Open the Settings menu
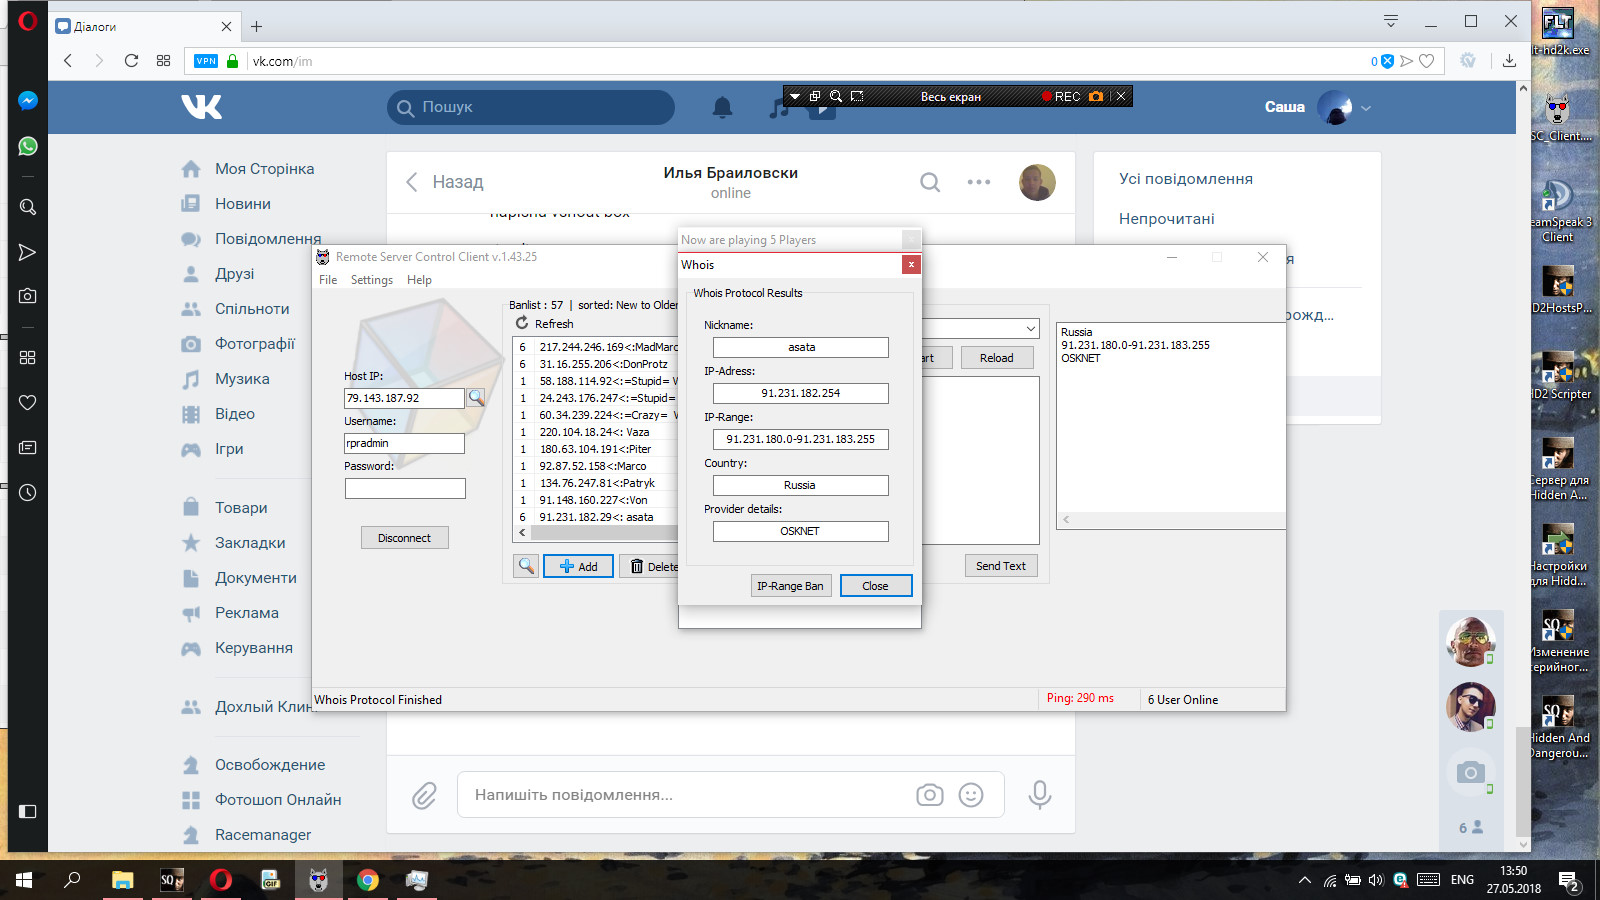The image size is (1600, 900). (371, 280)
